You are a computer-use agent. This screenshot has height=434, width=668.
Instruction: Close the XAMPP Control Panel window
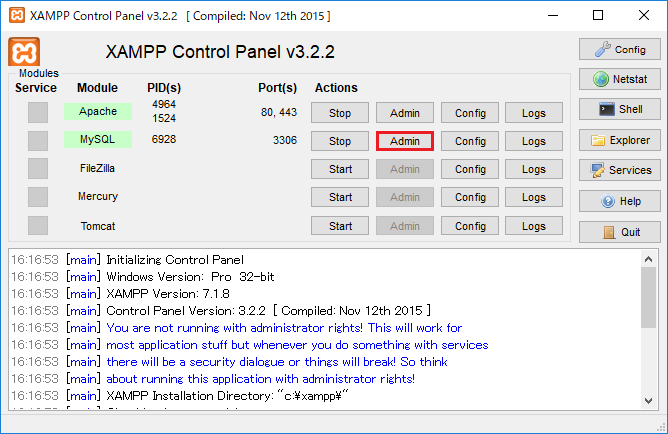[644, 16]
